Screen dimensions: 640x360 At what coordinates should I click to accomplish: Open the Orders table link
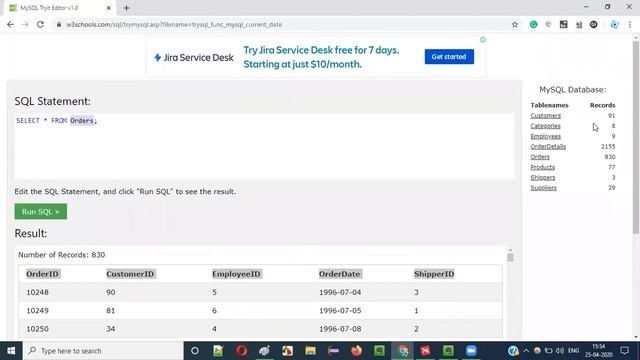[540, 157]
